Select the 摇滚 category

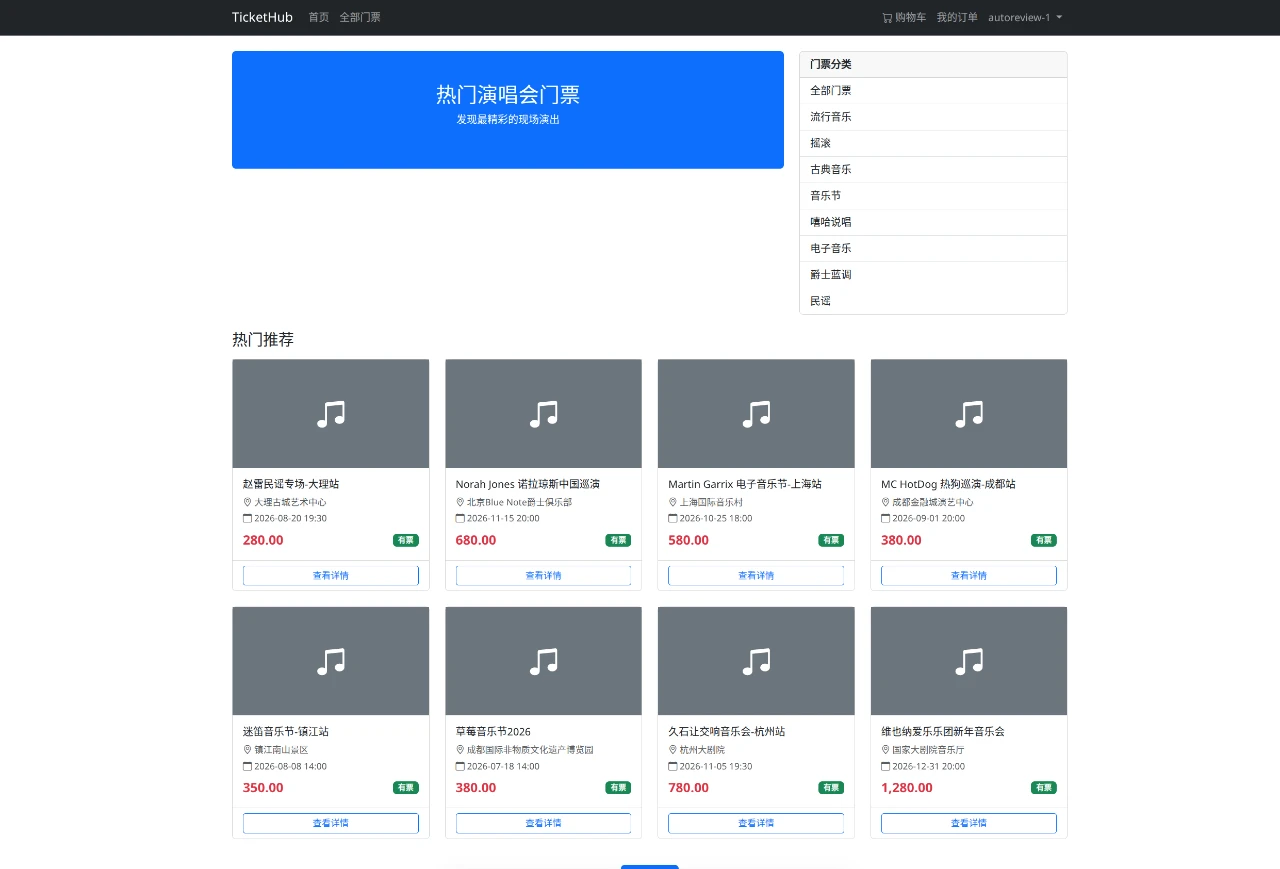tap(933, 143)
